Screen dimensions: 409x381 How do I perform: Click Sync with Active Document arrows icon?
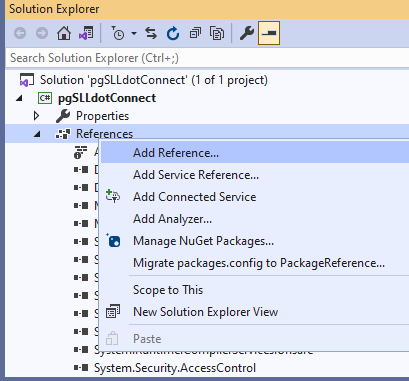click(x=151, y=33)
